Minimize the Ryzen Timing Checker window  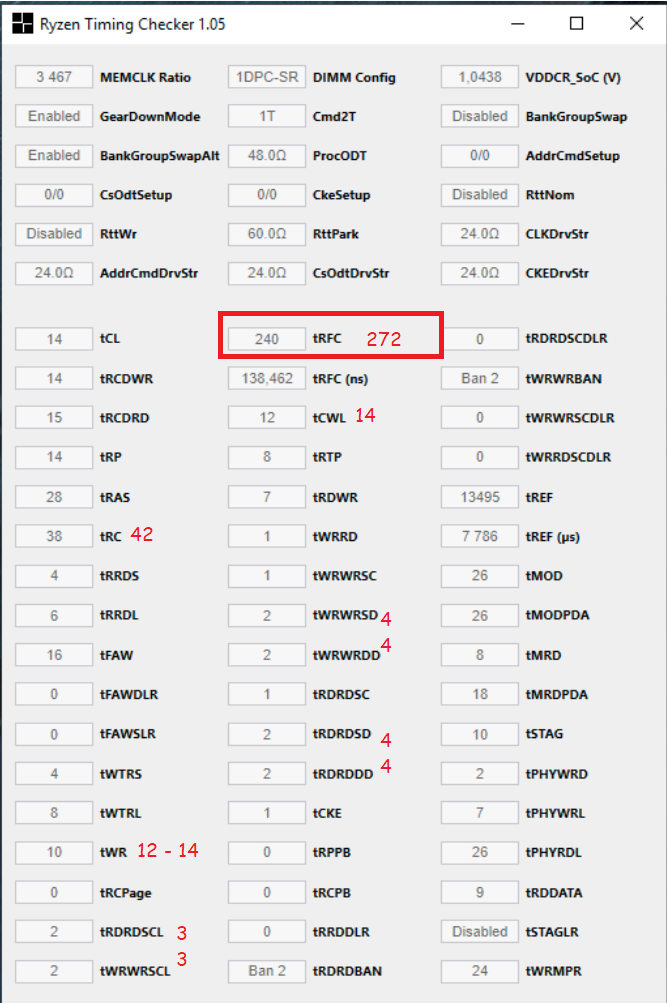point(518,24)
